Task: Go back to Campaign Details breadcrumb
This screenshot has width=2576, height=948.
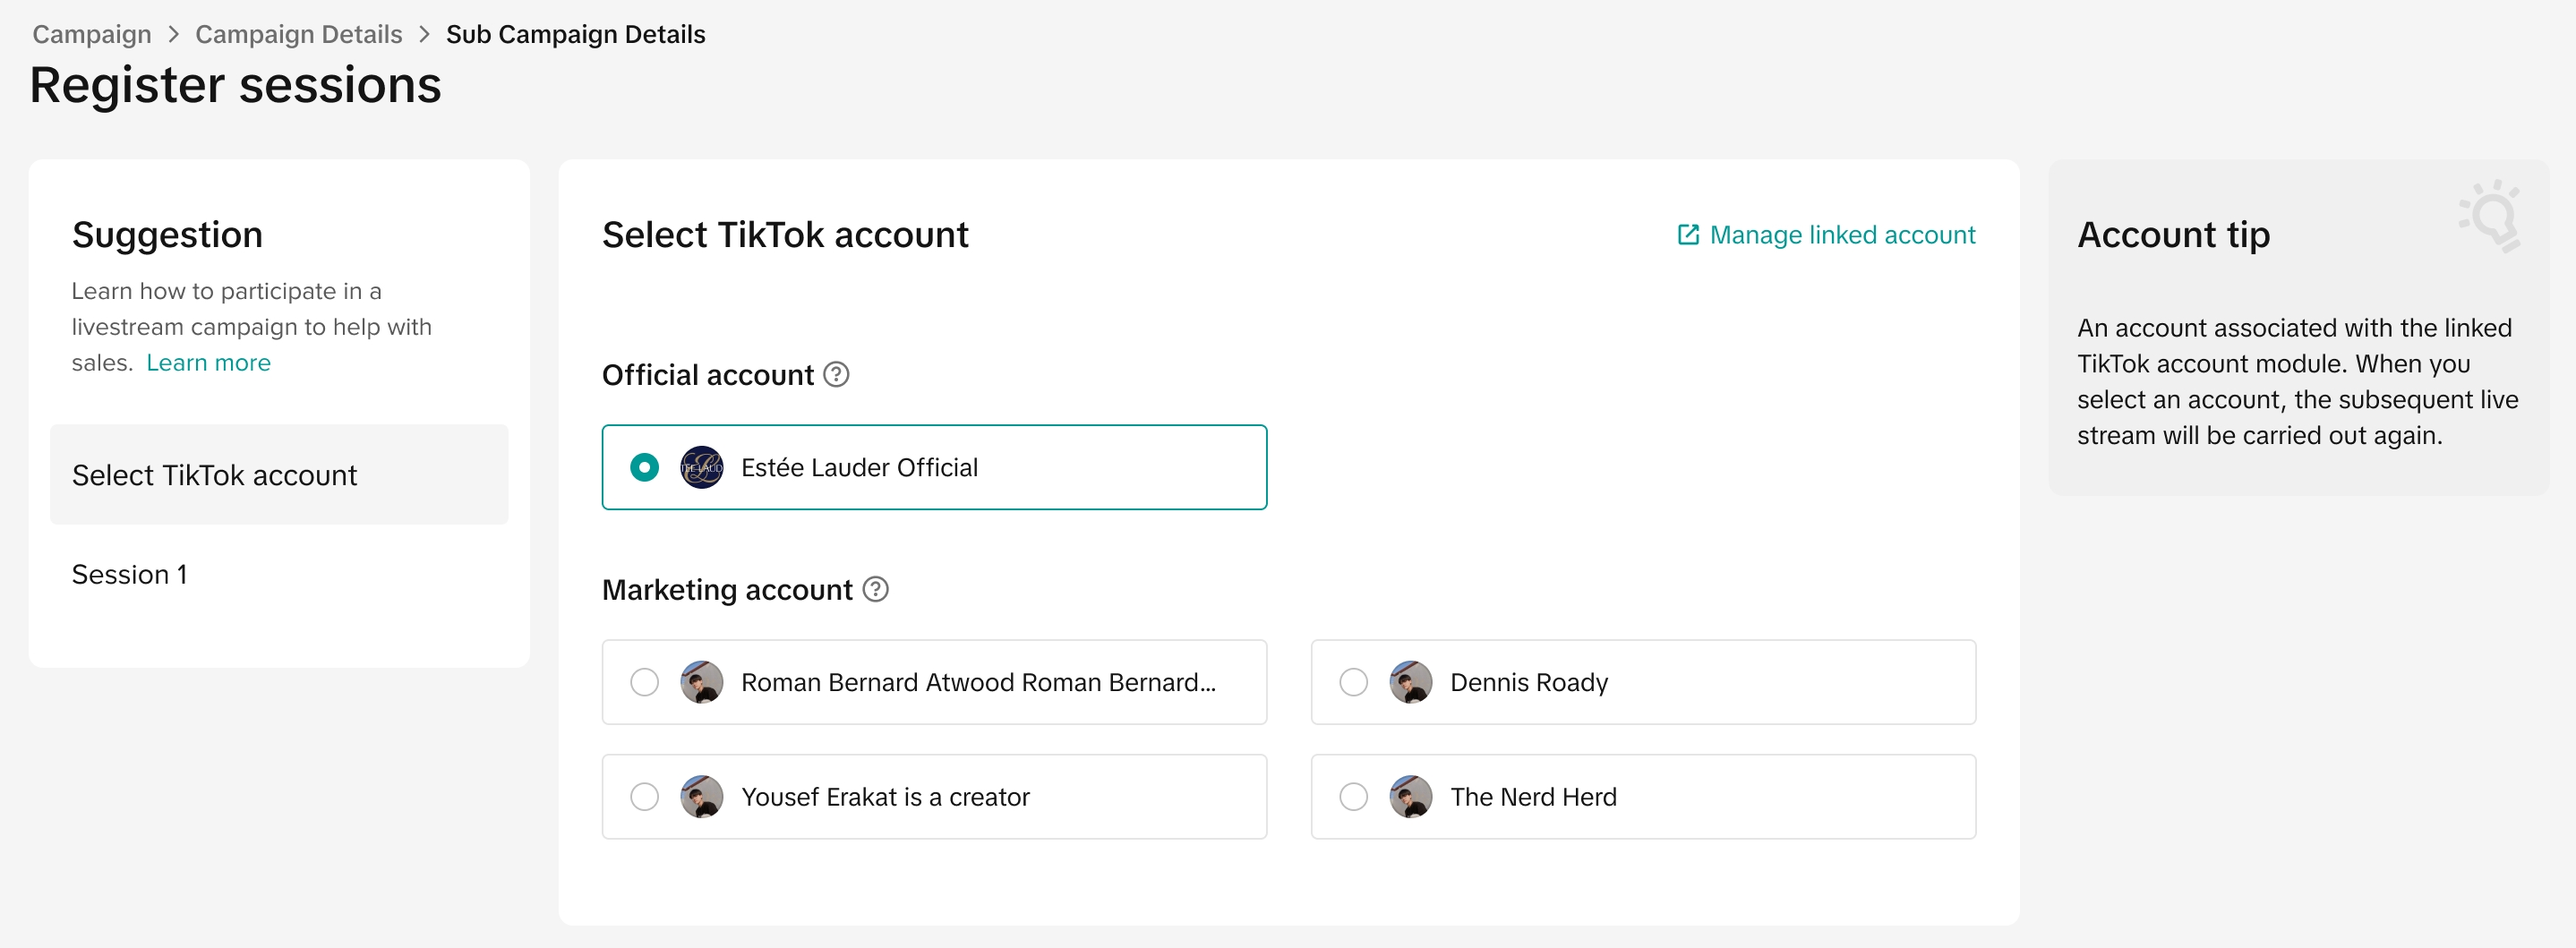Action: pos(298,34)
